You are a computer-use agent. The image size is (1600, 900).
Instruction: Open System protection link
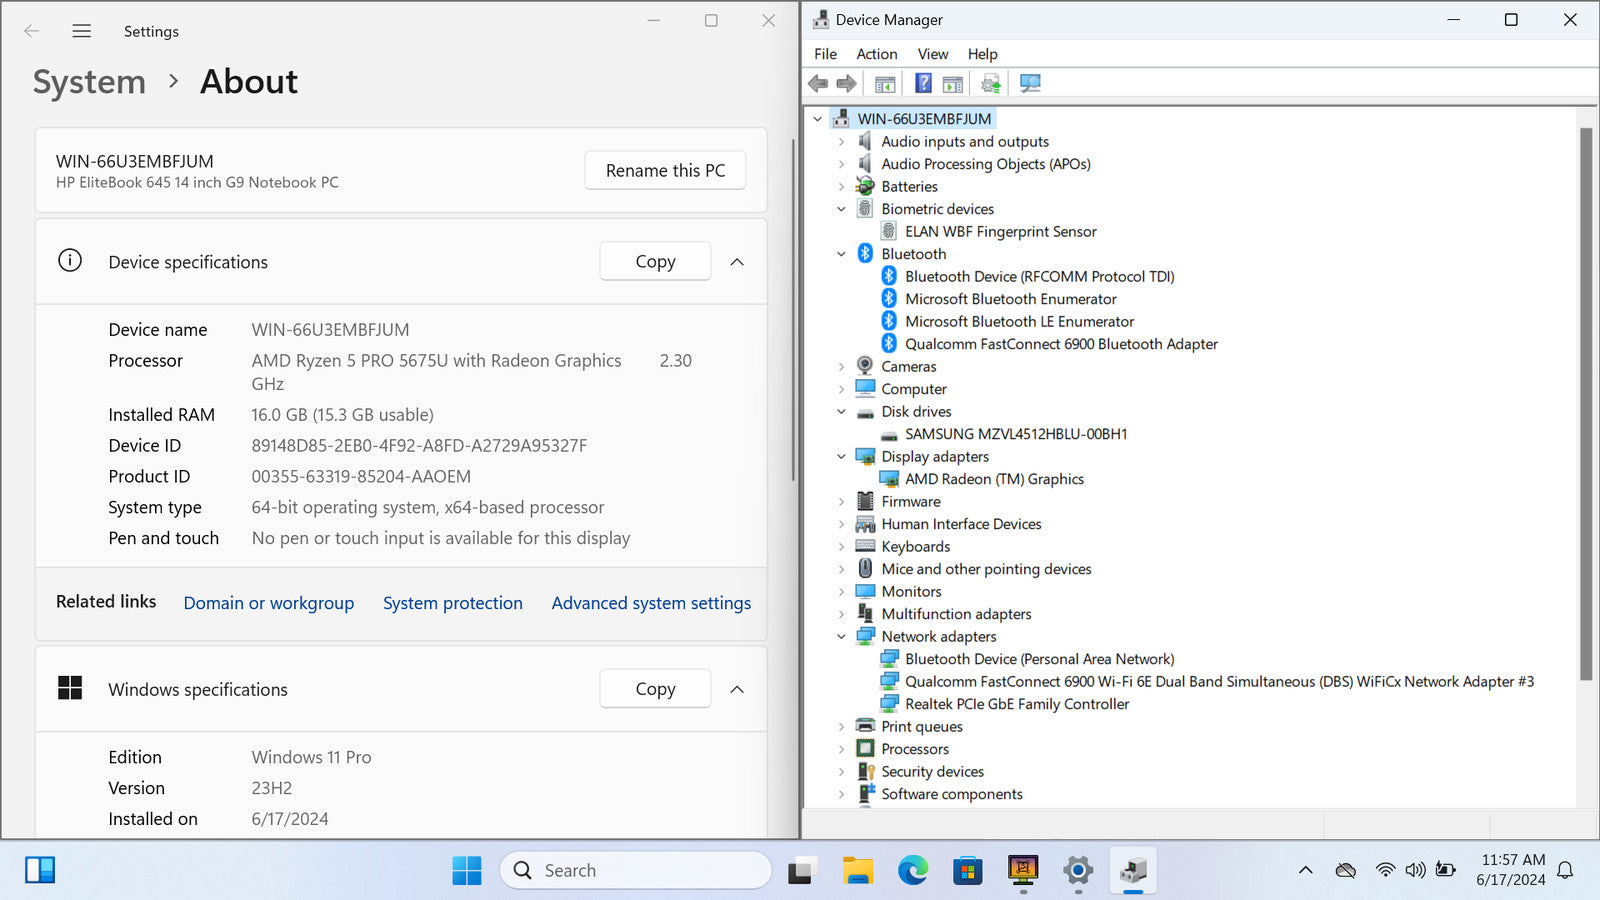453,603
